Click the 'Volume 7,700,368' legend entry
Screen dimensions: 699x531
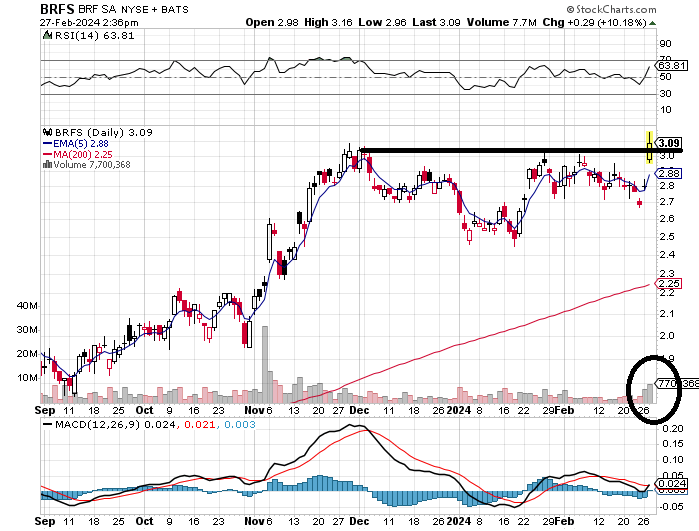(92, 165)
